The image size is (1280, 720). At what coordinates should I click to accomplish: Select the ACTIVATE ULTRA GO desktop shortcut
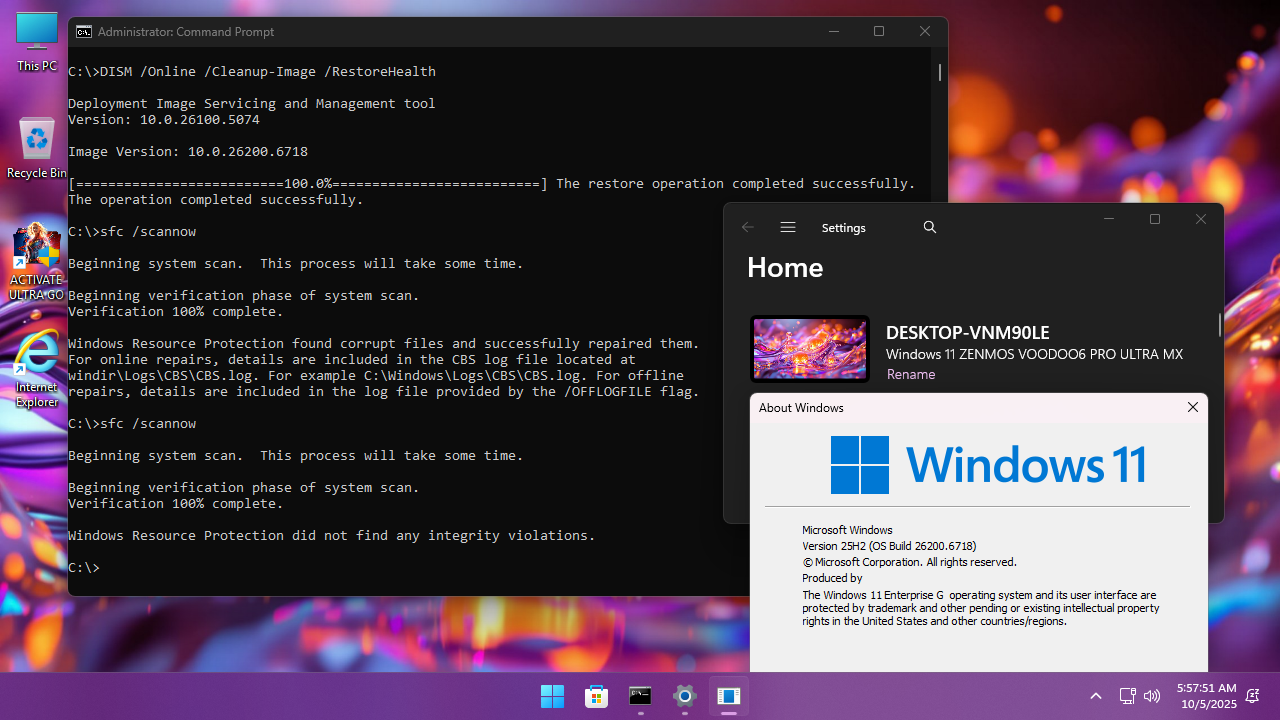[x=37, y=263]
